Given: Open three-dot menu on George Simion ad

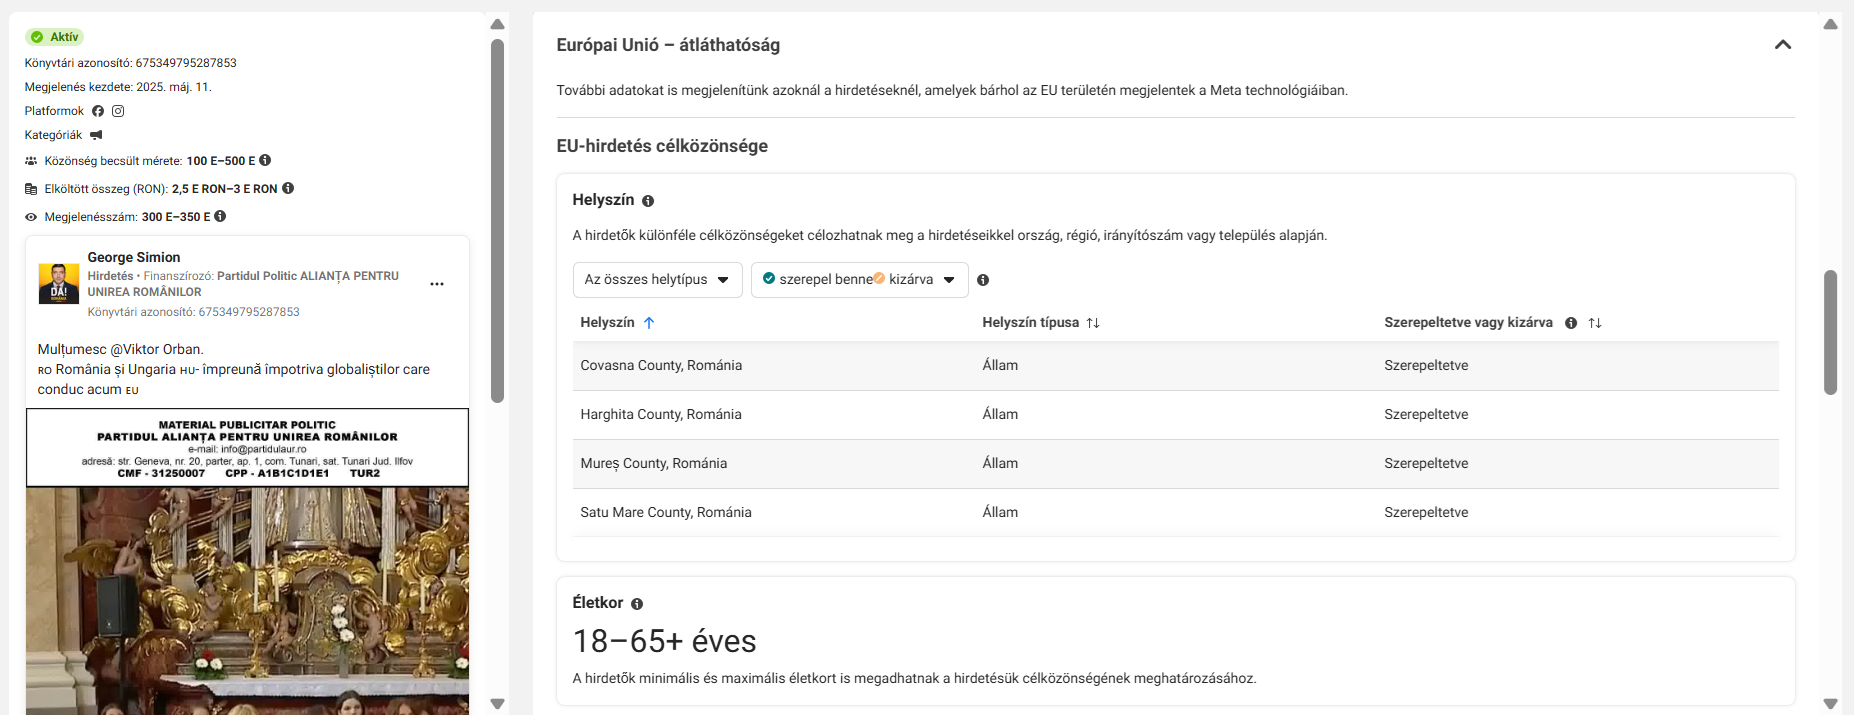Looking at the screenshot, I should [x=437, y=284].
